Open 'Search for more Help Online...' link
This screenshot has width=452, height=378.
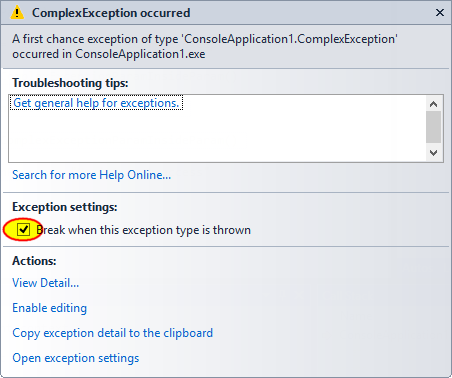tap(92, 175)
